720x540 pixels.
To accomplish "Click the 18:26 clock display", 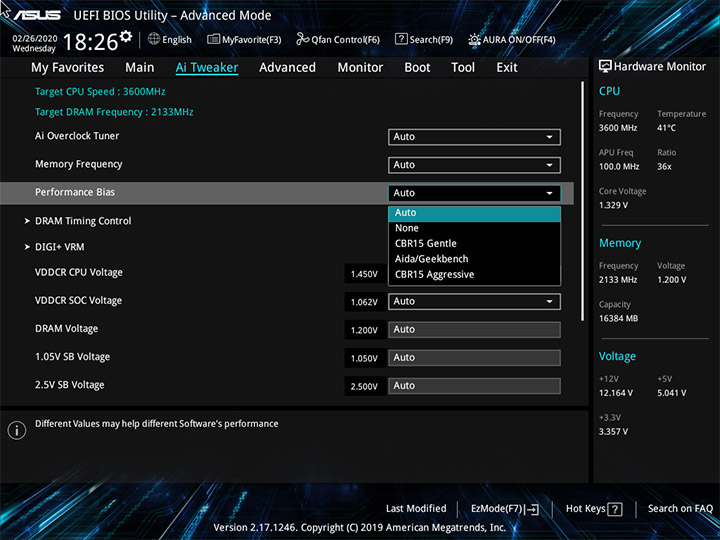I will point(90,42).
